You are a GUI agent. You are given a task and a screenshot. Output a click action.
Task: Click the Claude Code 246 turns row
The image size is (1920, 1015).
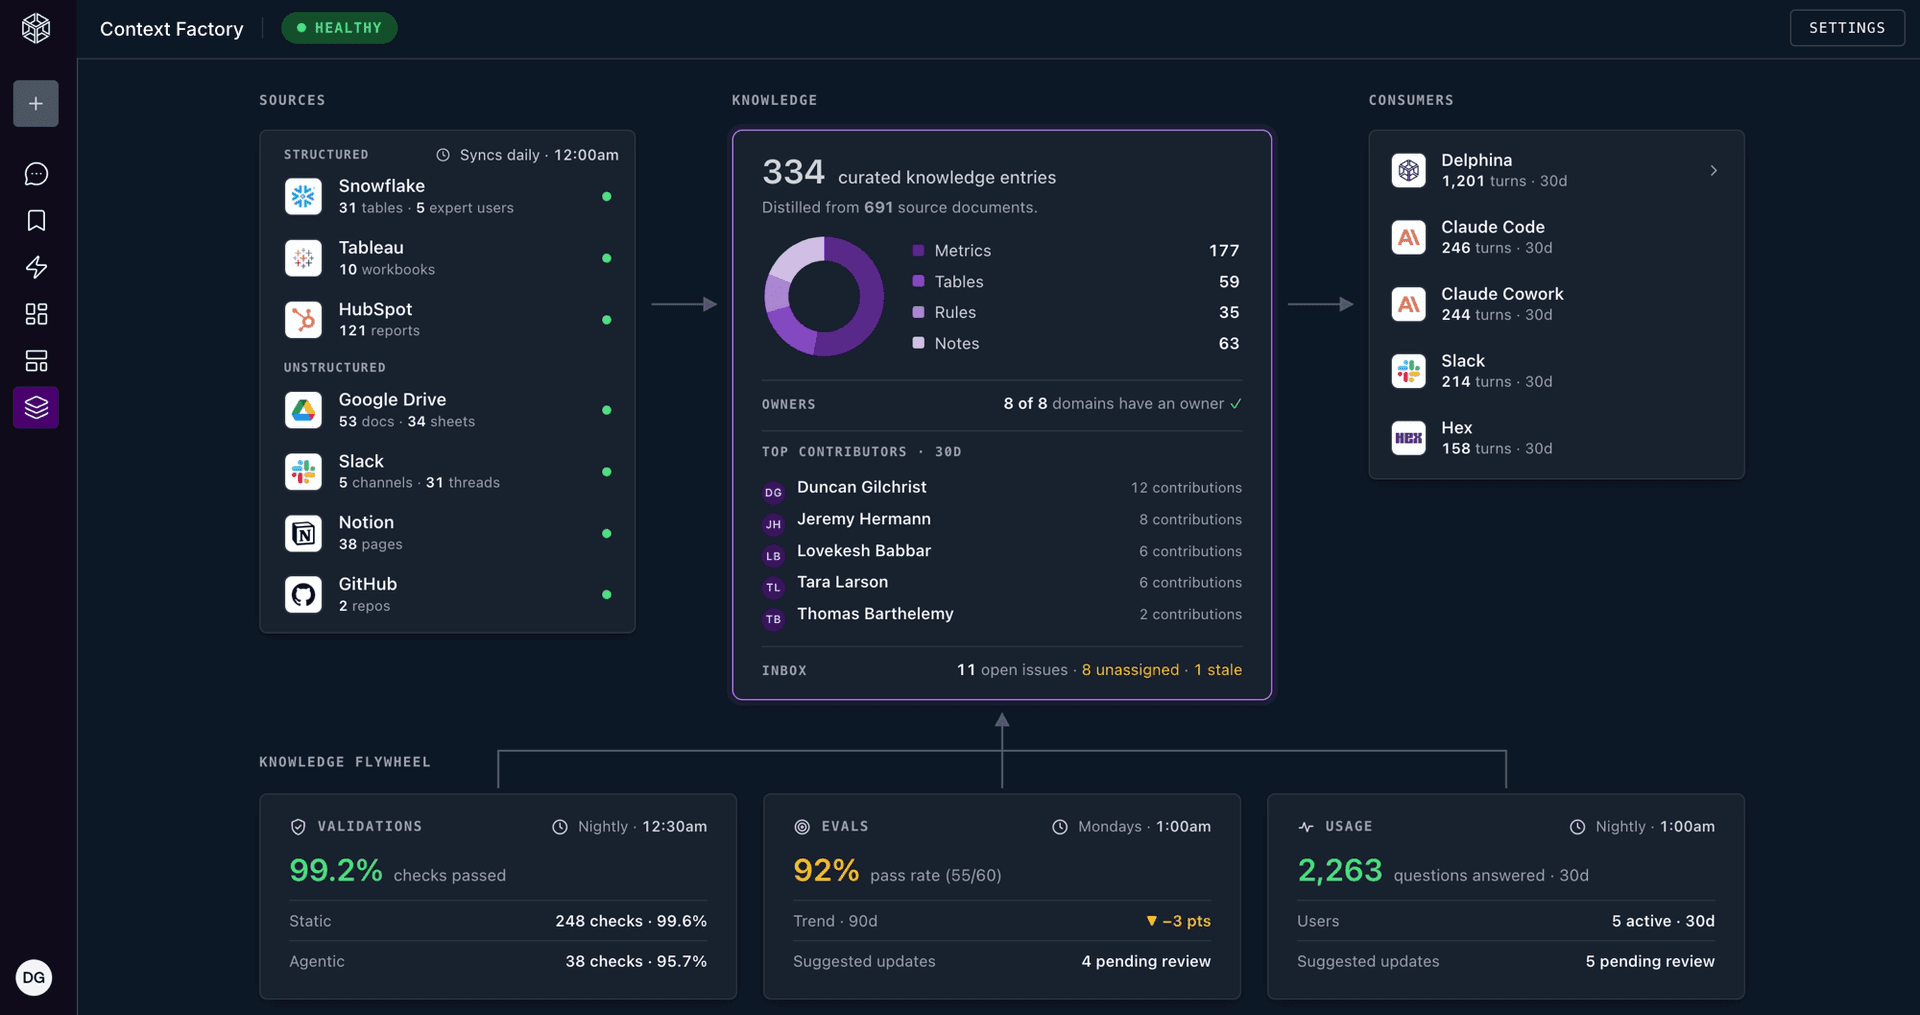tap(1556, 237)
